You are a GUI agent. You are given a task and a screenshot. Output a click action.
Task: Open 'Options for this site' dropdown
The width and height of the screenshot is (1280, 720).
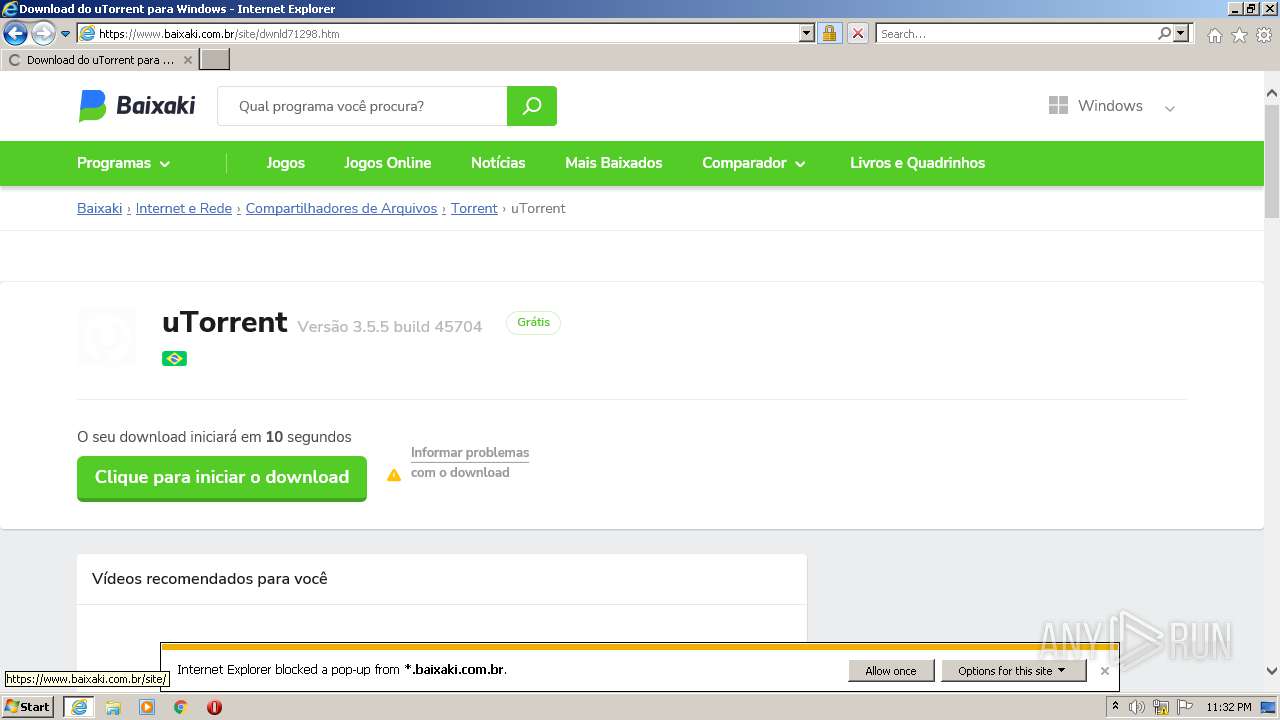(1012, 671)
